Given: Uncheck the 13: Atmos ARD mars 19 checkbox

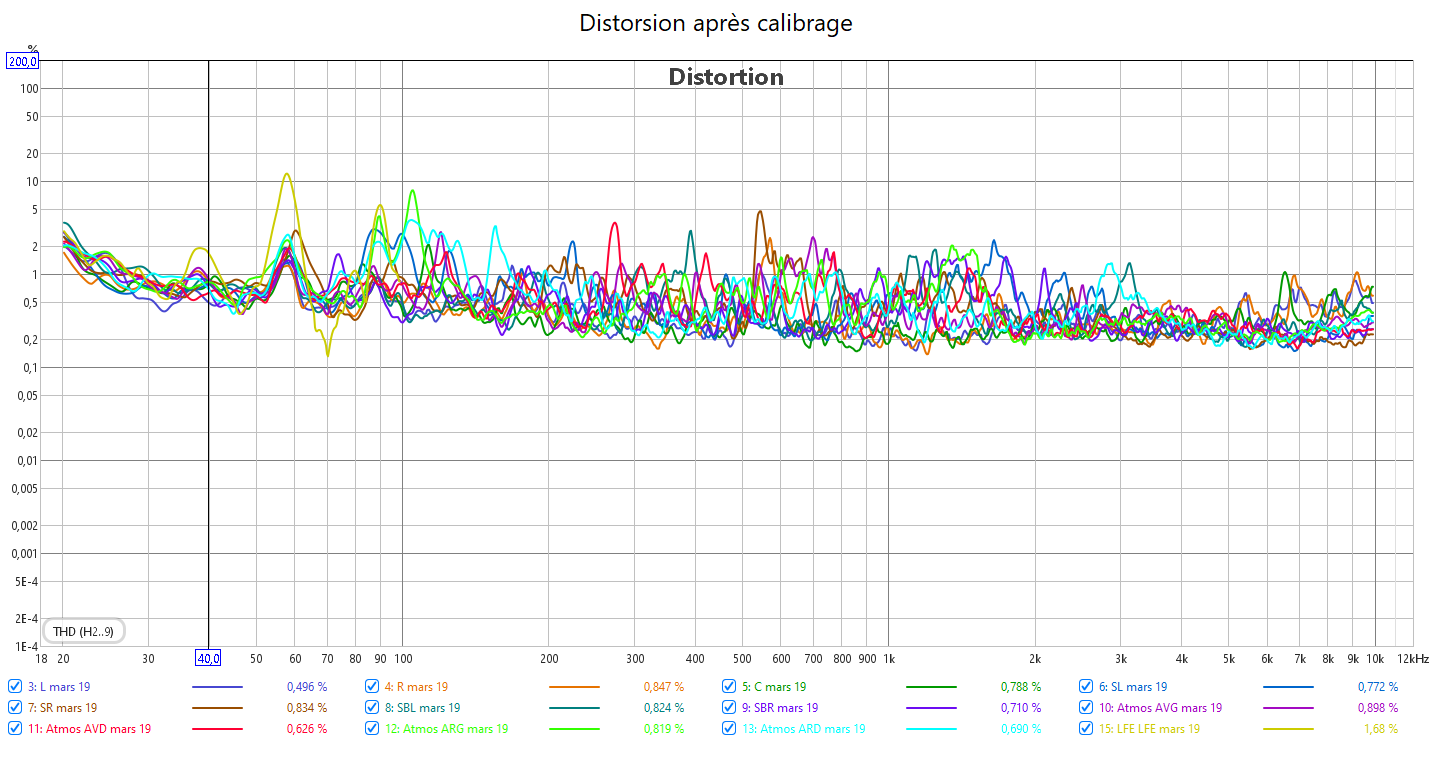Looking at the screenshot, I should click(729, 729).
